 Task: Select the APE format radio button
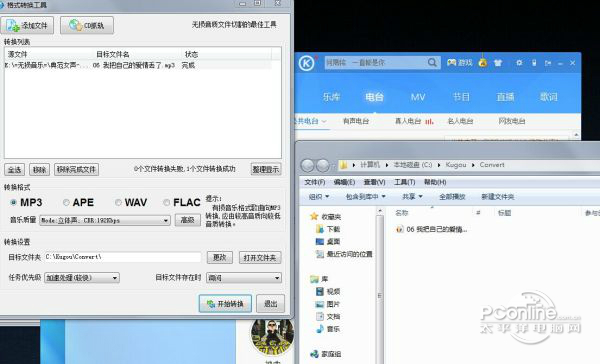click(x=66, y=202)
